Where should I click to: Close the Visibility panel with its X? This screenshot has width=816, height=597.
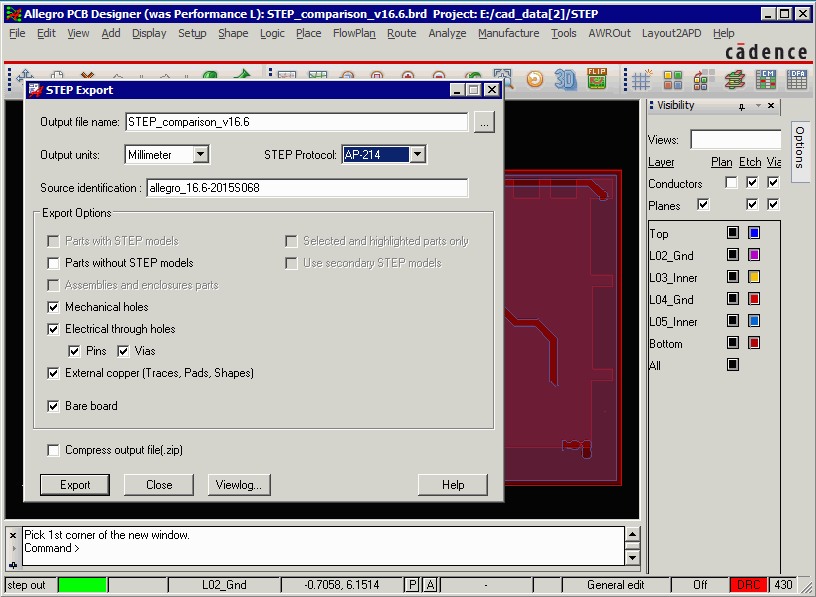[771, 106]
